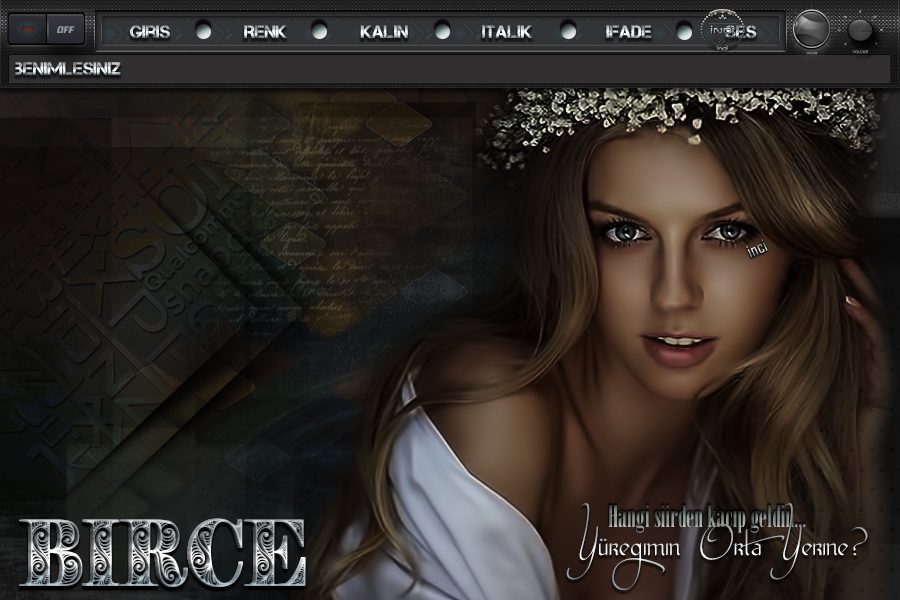Click the dotted circular inci emblem

click(720, 30)
